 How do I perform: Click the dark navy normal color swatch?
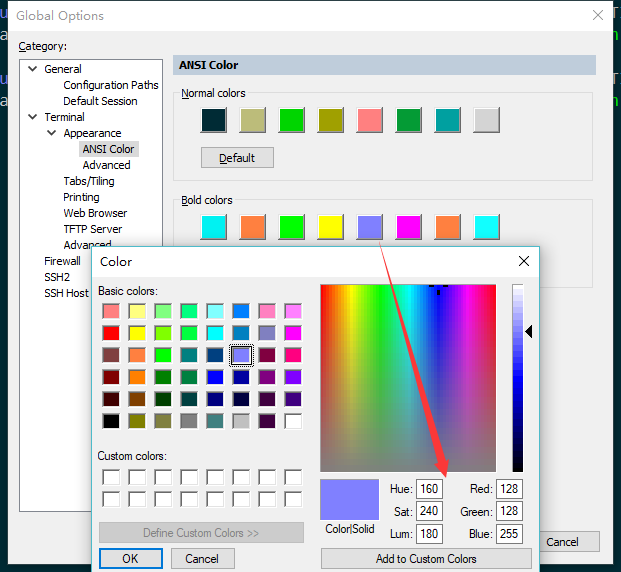click(214, 120)
